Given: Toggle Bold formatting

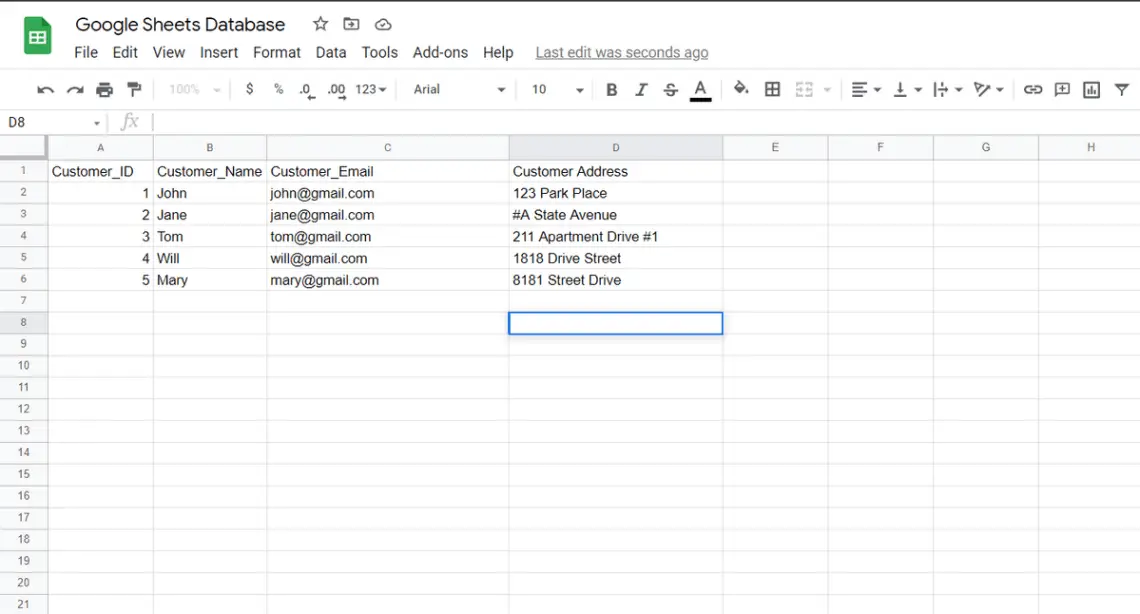Looking at the screenshot, I should pos(611,90).
